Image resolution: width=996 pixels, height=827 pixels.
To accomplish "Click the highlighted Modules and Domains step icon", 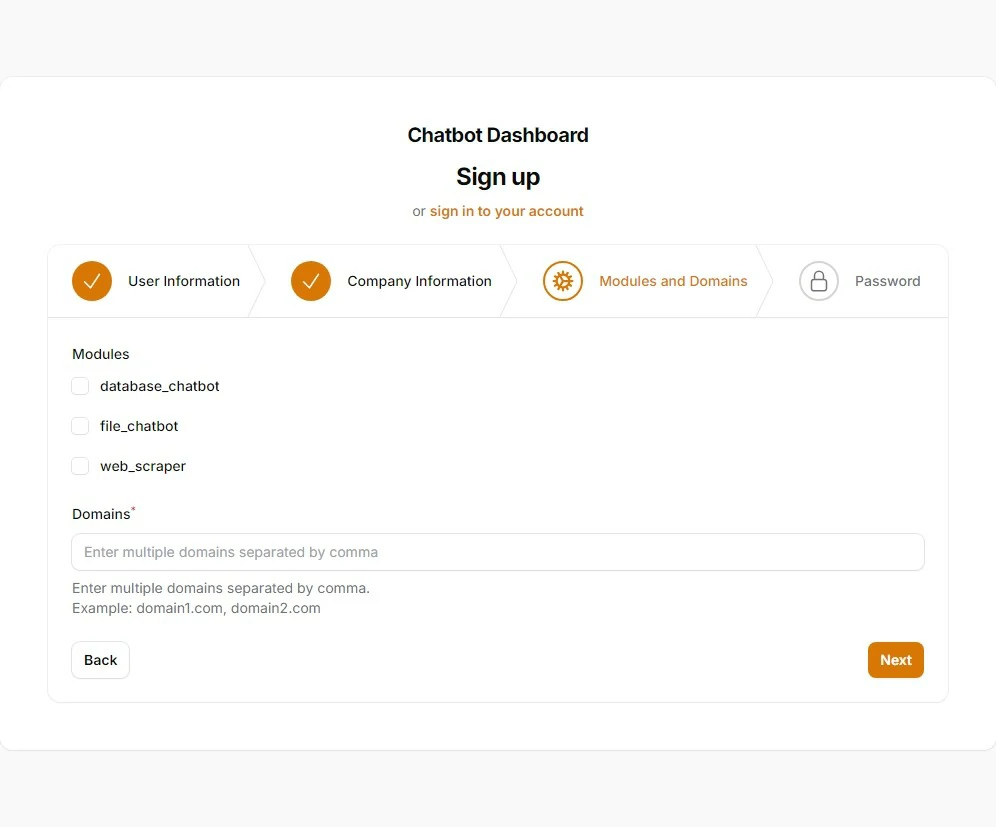I will (562, 281).
